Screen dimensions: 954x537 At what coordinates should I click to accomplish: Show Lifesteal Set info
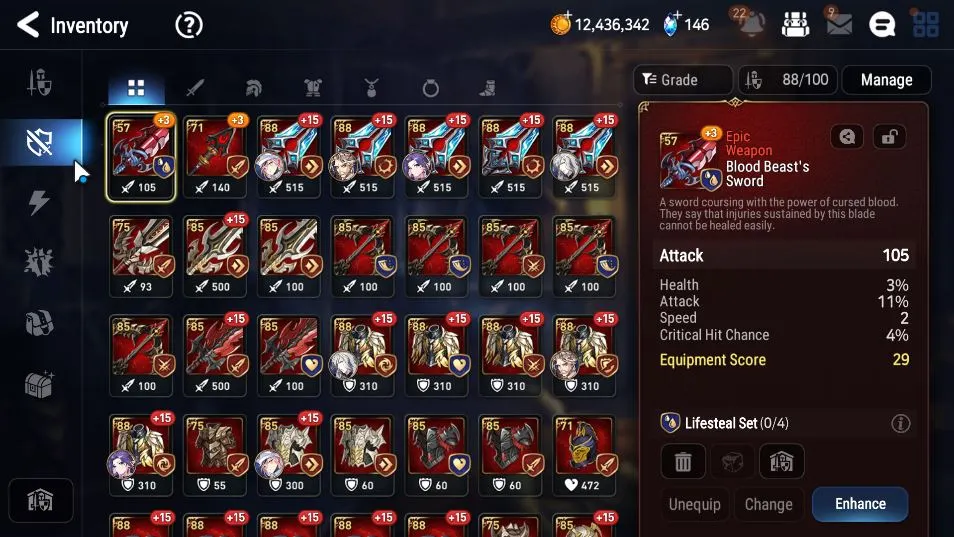pyautogui.click(x=900, y=423)
